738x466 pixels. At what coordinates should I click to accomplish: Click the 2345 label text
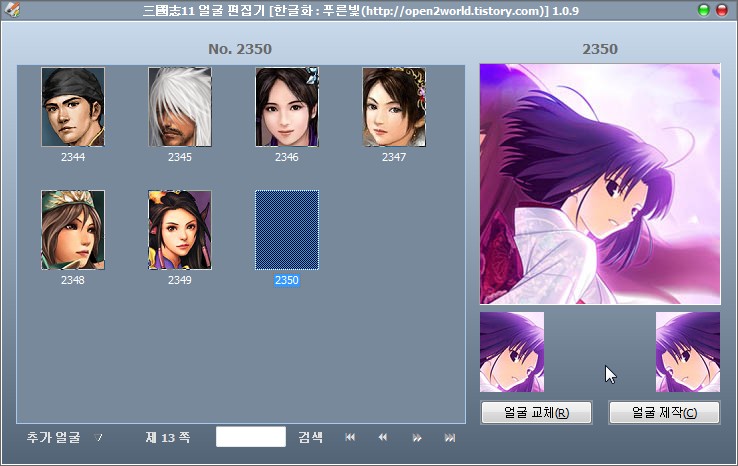180,157
